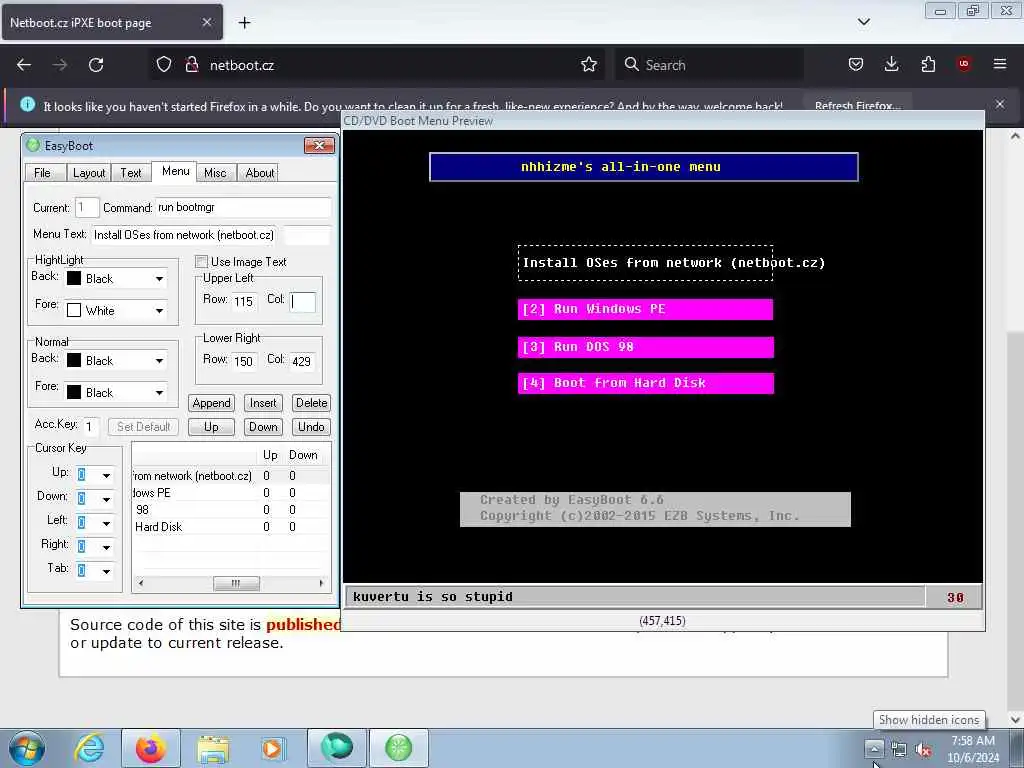Click network status tray icon
Screen dimensions: 1024x768
click(x=899, y=750)
